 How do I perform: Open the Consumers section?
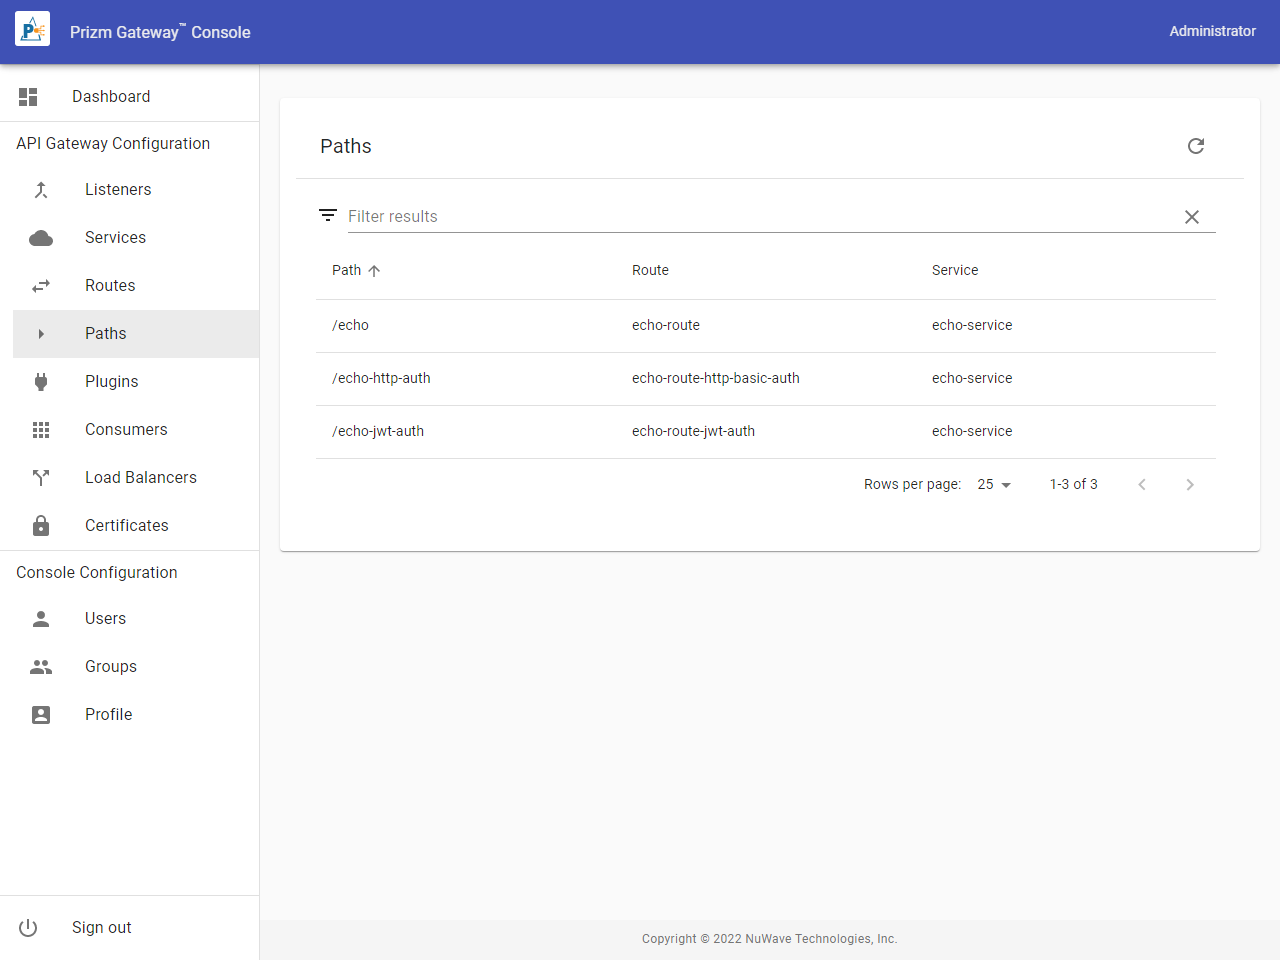point(126,430)
